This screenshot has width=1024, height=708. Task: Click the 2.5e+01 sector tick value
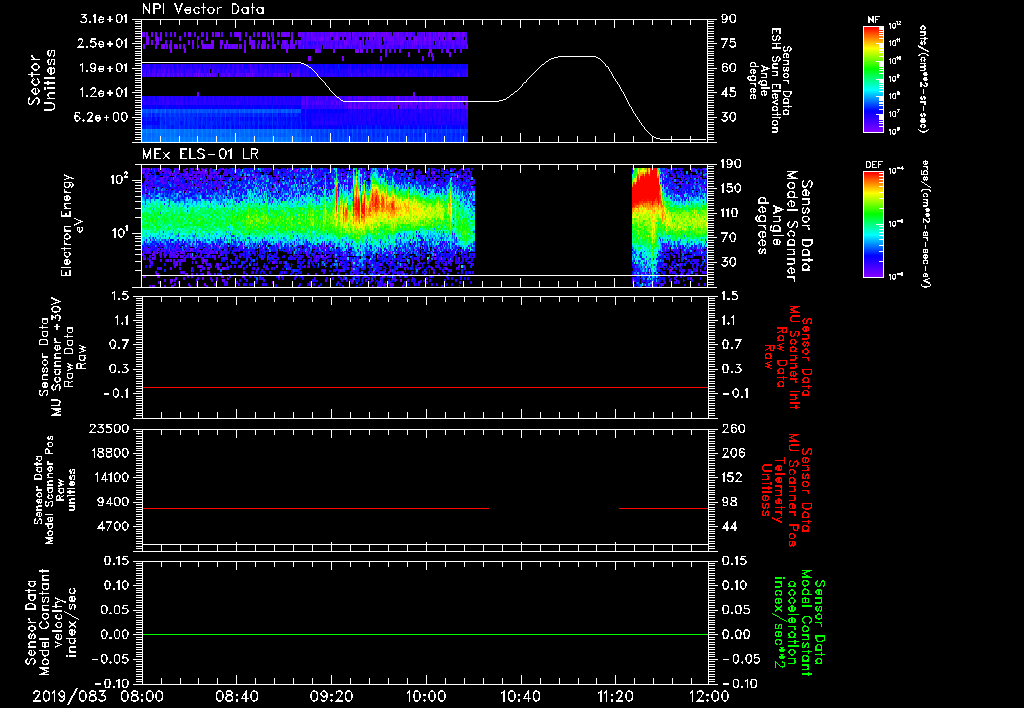(103, 43)
